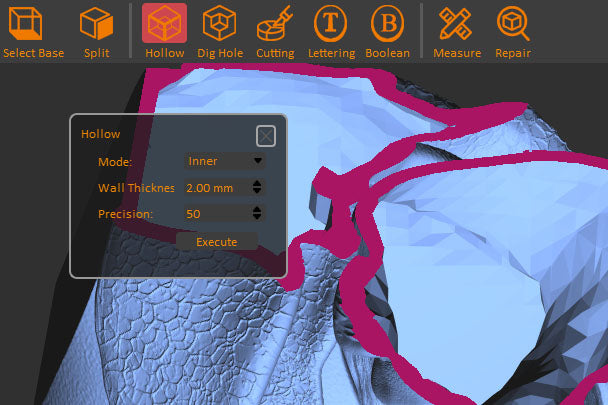Click the Mode: label

pyautogui.click(x=115, y=162)
